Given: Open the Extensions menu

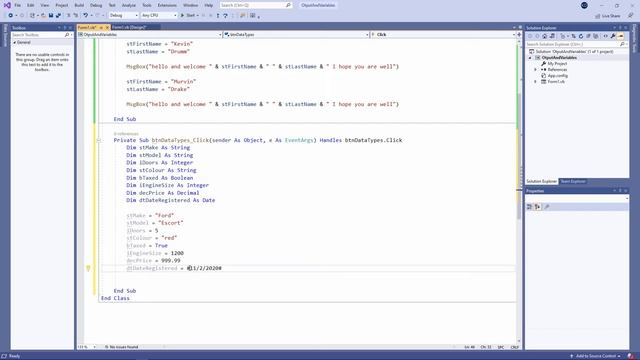Looking at the screenshot, I should [167, 5].
